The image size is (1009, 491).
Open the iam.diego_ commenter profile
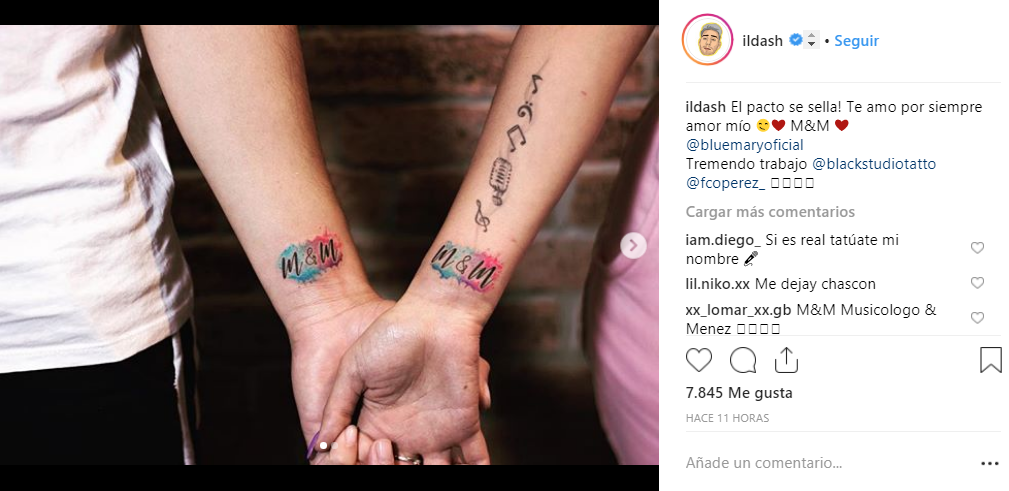(x=723, y=240)
